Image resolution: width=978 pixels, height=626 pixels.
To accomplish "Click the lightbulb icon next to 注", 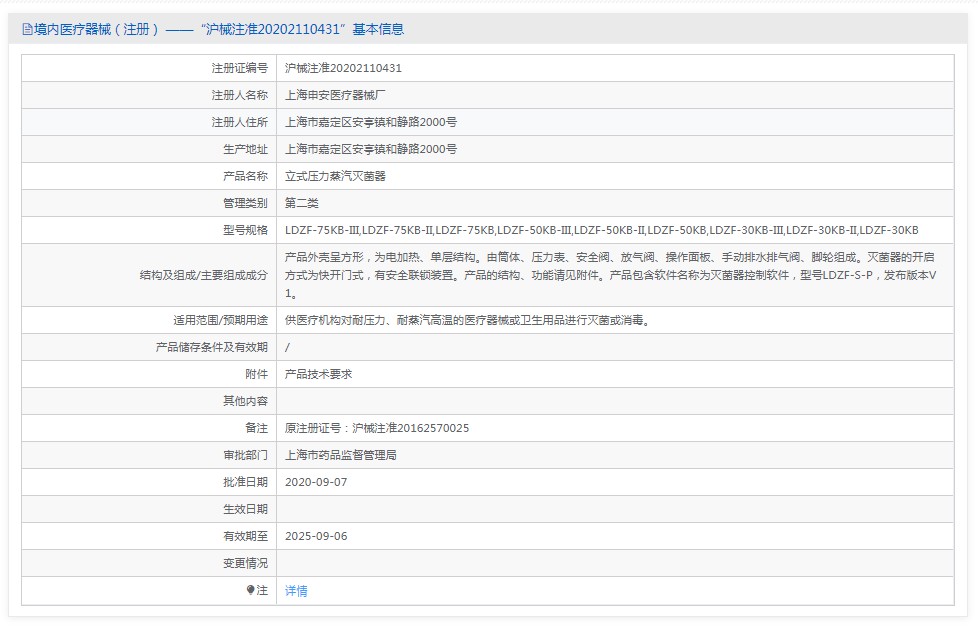I will point(250,590).
